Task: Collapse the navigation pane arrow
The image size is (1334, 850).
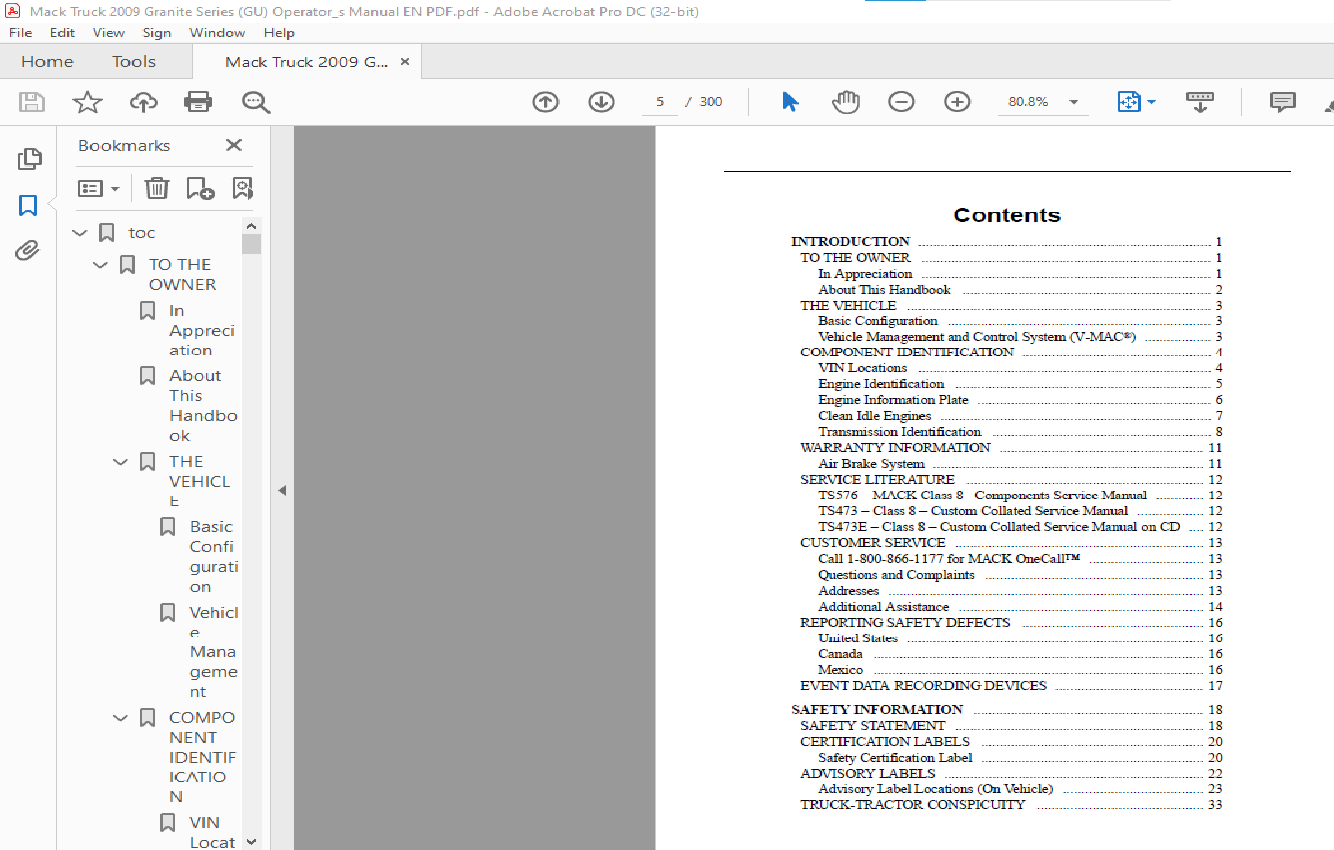Action: 282,490
